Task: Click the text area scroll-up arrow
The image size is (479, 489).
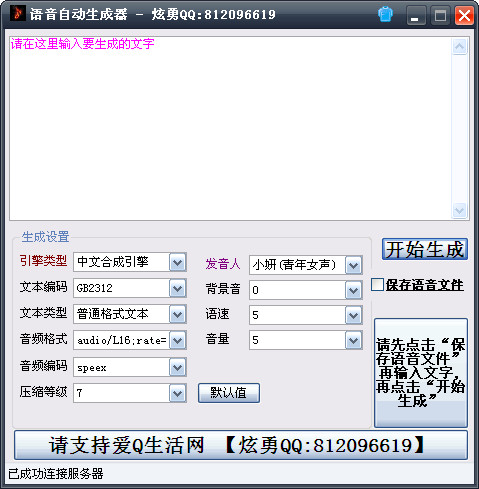Action: [460, 47]
